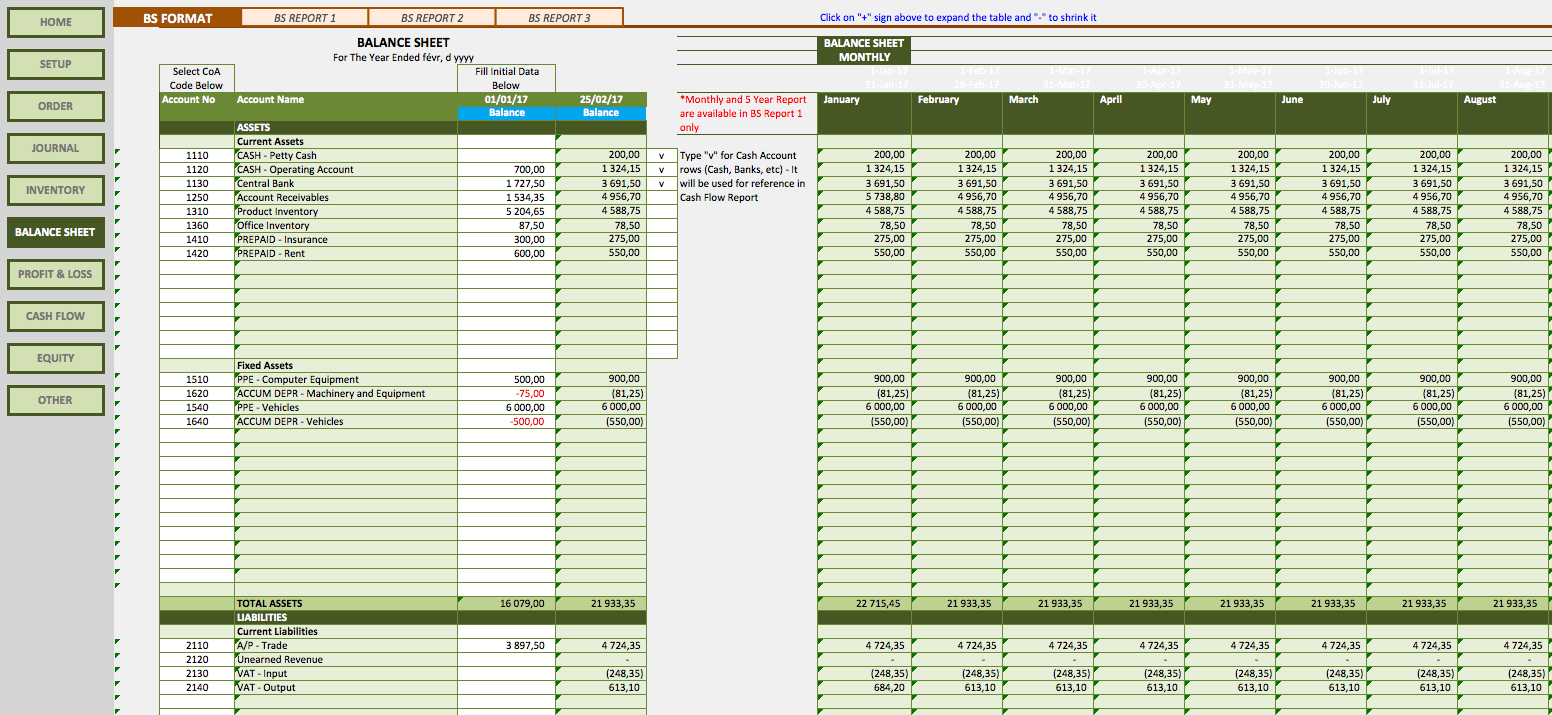
Task: Select account number cell 1130
Action: (x=197, y=184)
